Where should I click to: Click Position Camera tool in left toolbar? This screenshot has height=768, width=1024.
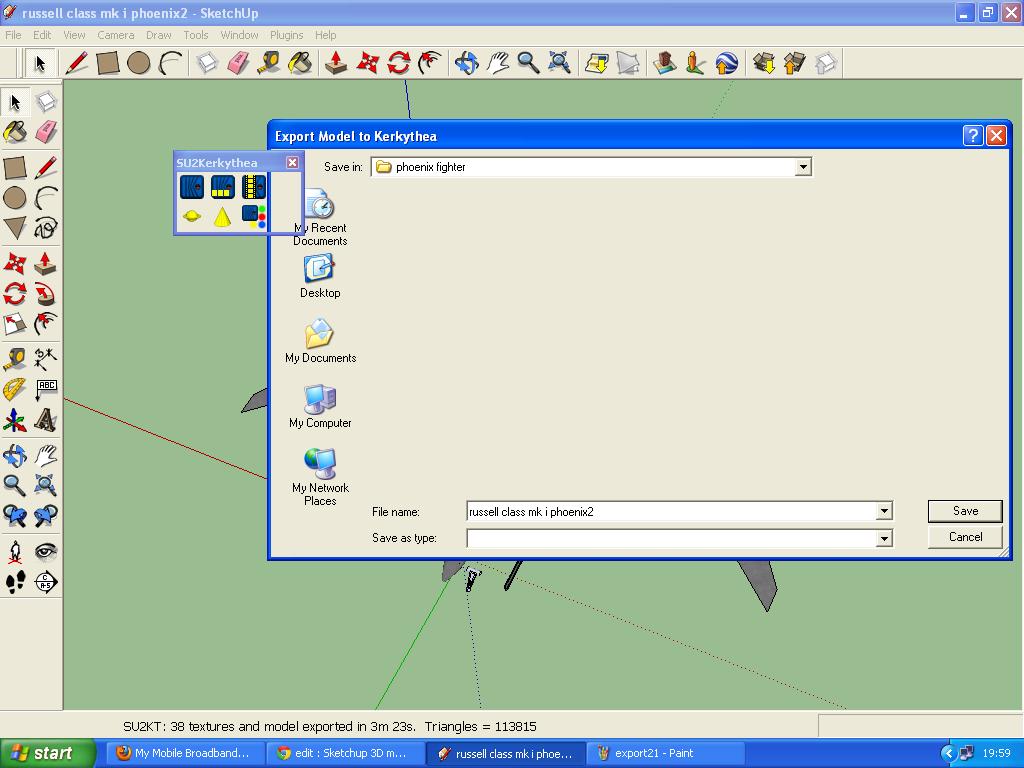pyautogui.click(x=15, y=552)
